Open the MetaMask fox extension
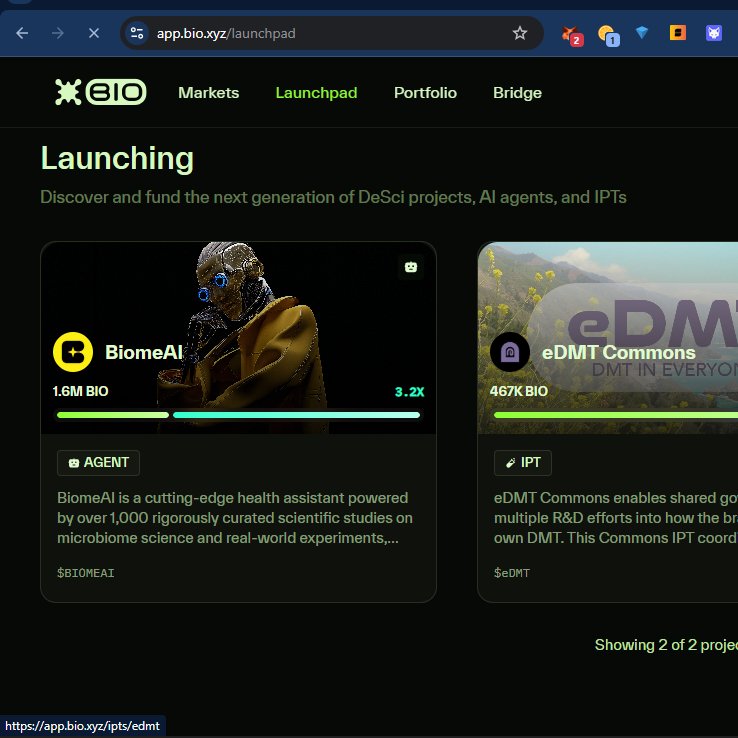Image resolution: width=738 pixels, height=738 pixels. tap(571, 35)
